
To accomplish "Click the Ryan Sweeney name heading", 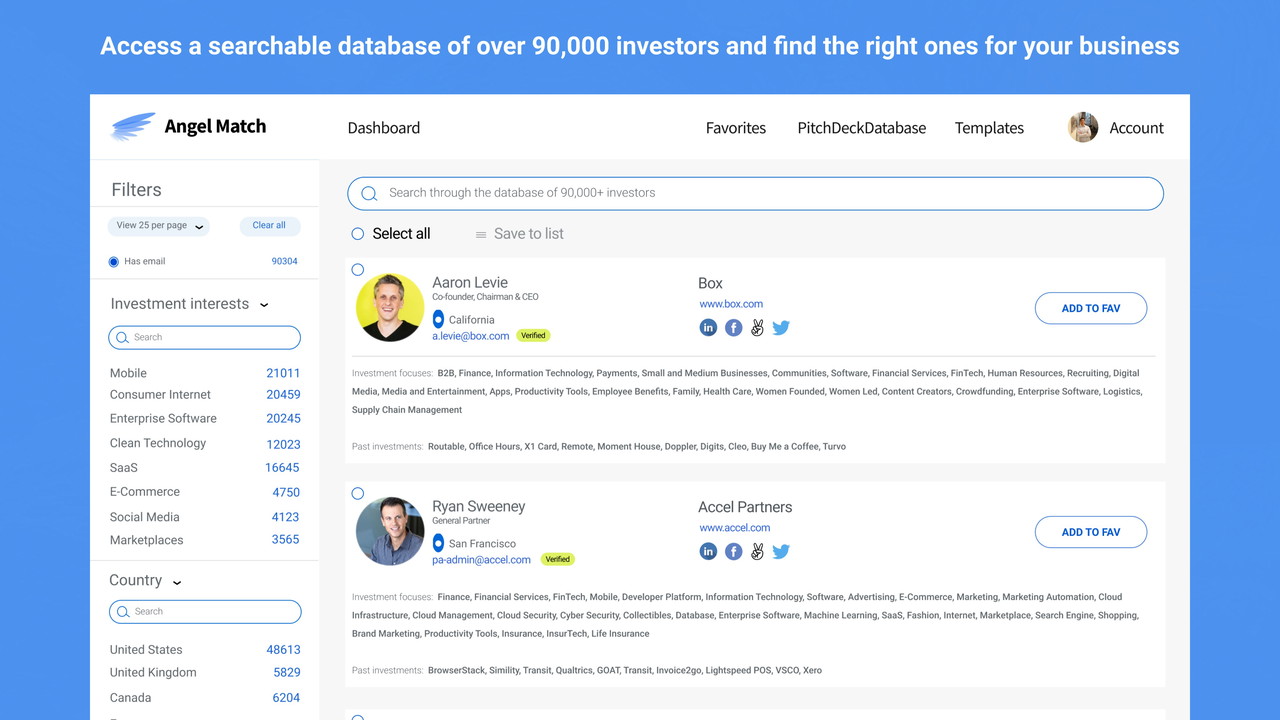I will pos(478,507).
